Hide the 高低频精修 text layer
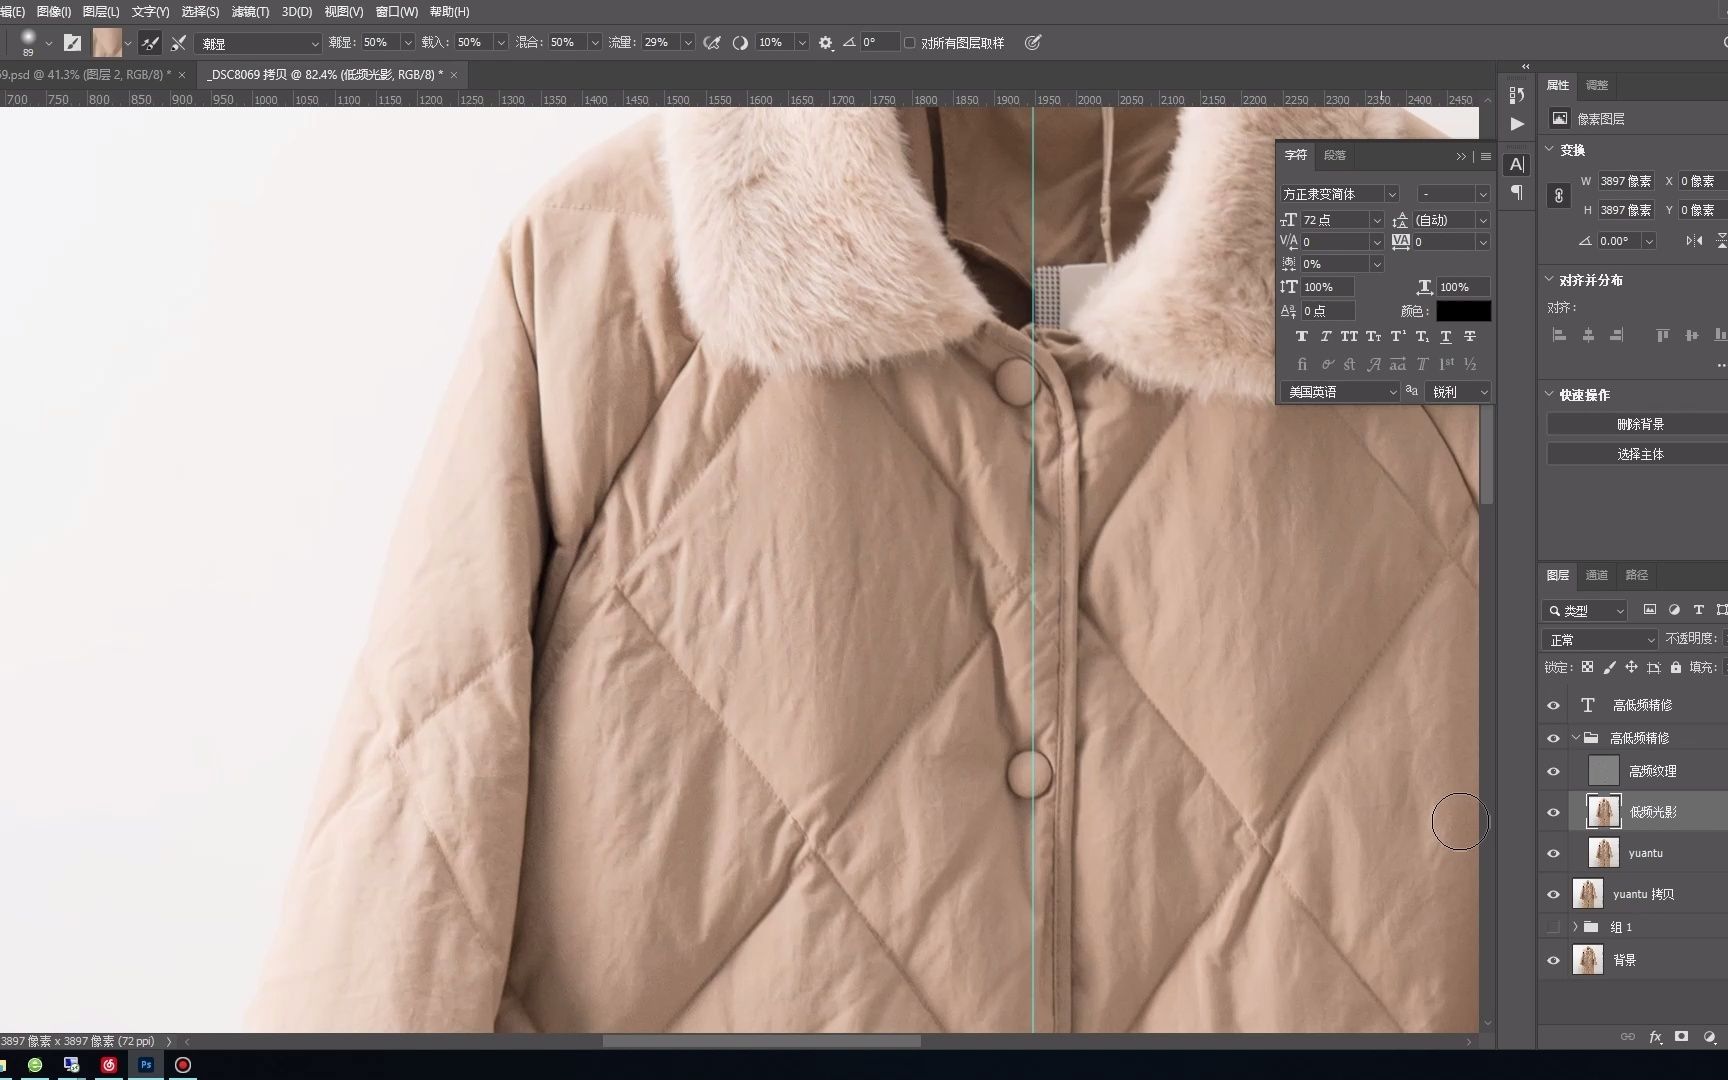 click(x=1553, y=705)
